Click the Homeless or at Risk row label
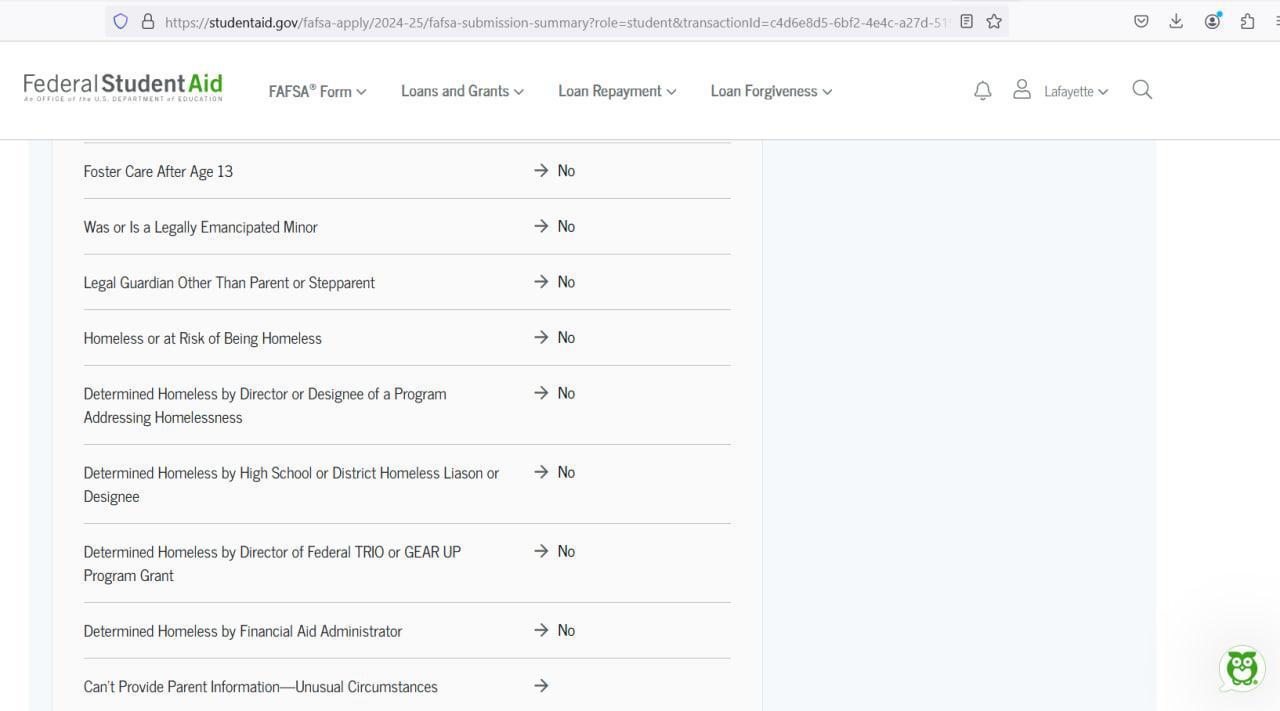1280x711 pixels. pos(202,338)
